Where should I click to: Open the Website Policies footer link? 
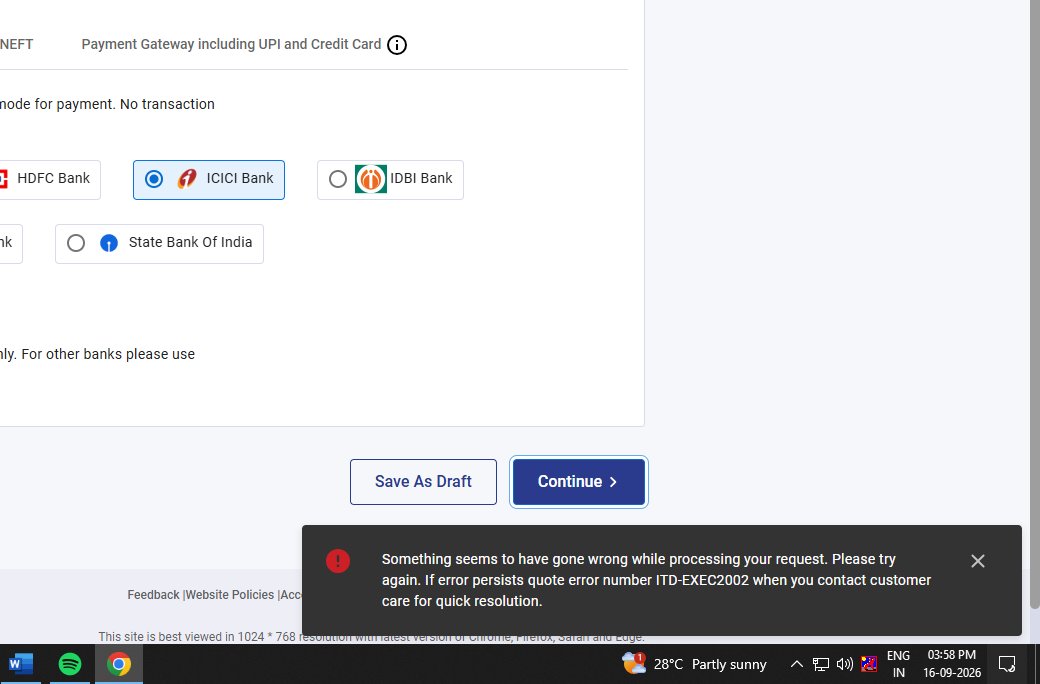click(229, 594)
